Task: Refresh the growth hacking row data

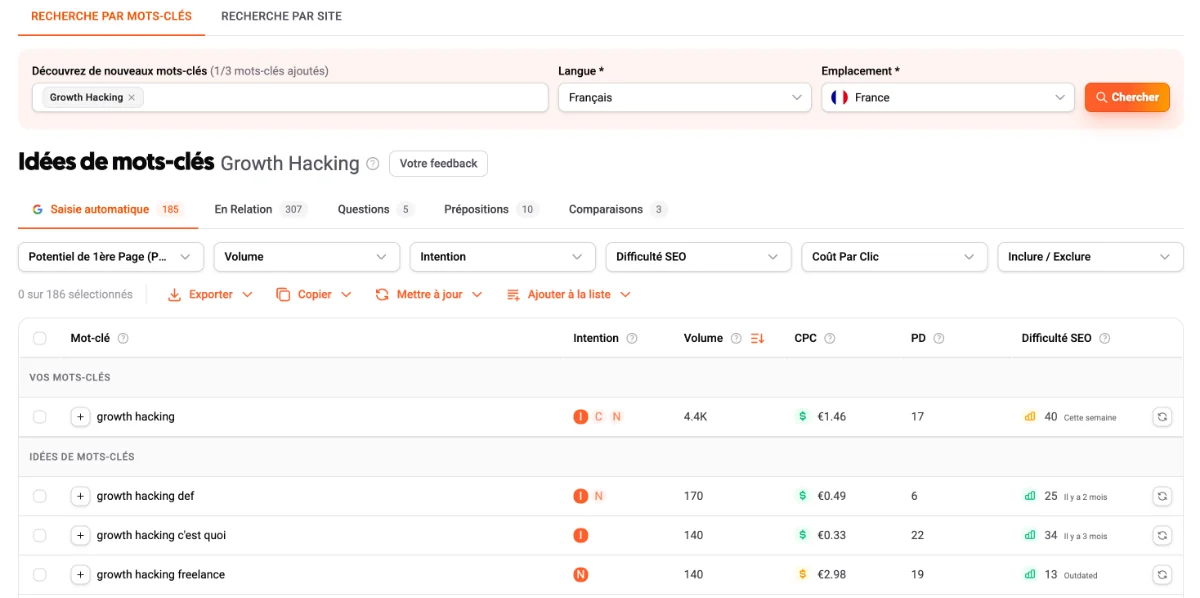Action: click(1162, 417)
